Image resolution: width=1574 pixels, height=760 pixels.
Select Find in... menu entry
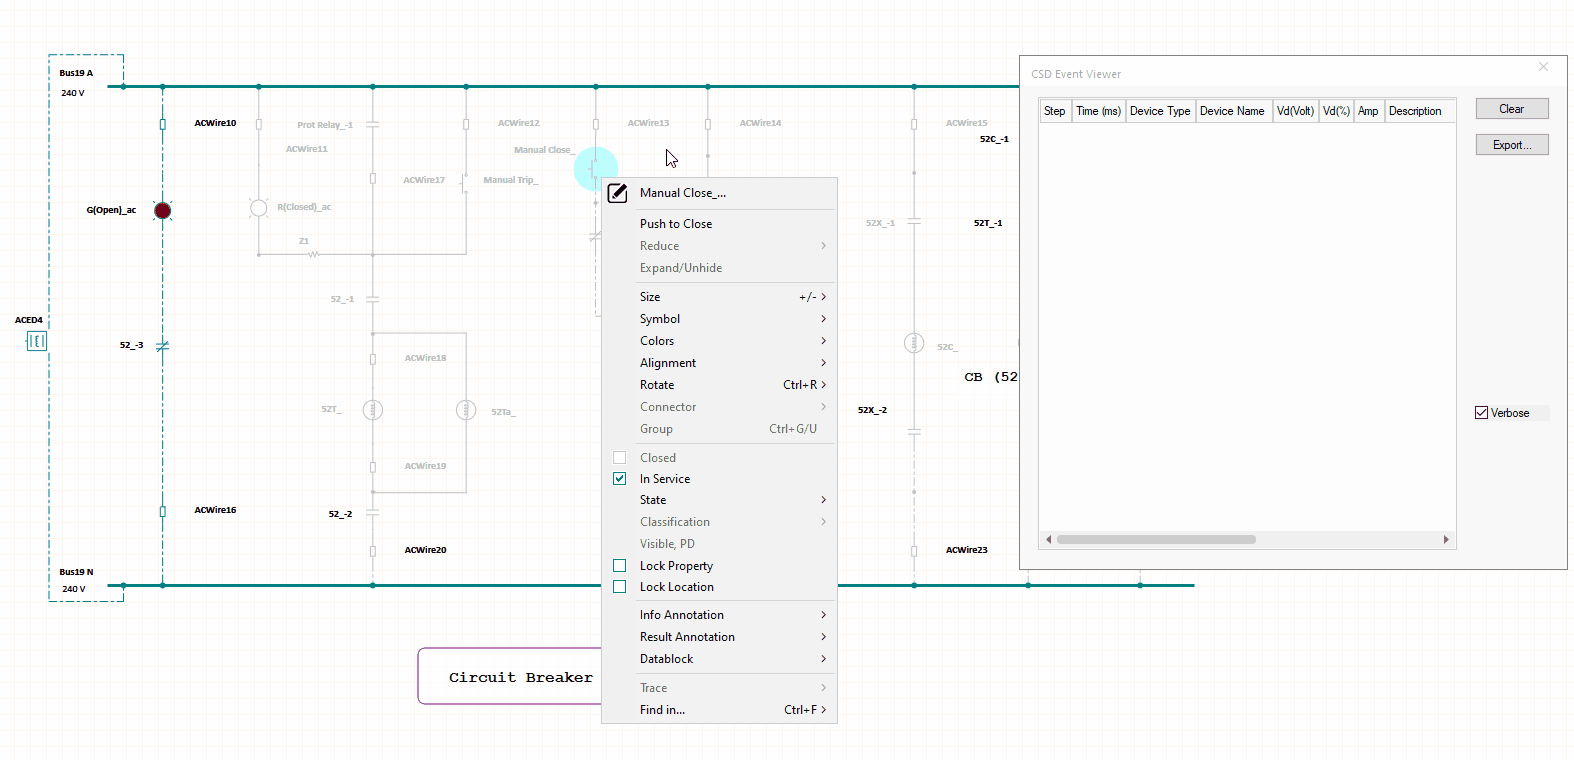click(663, 710)
